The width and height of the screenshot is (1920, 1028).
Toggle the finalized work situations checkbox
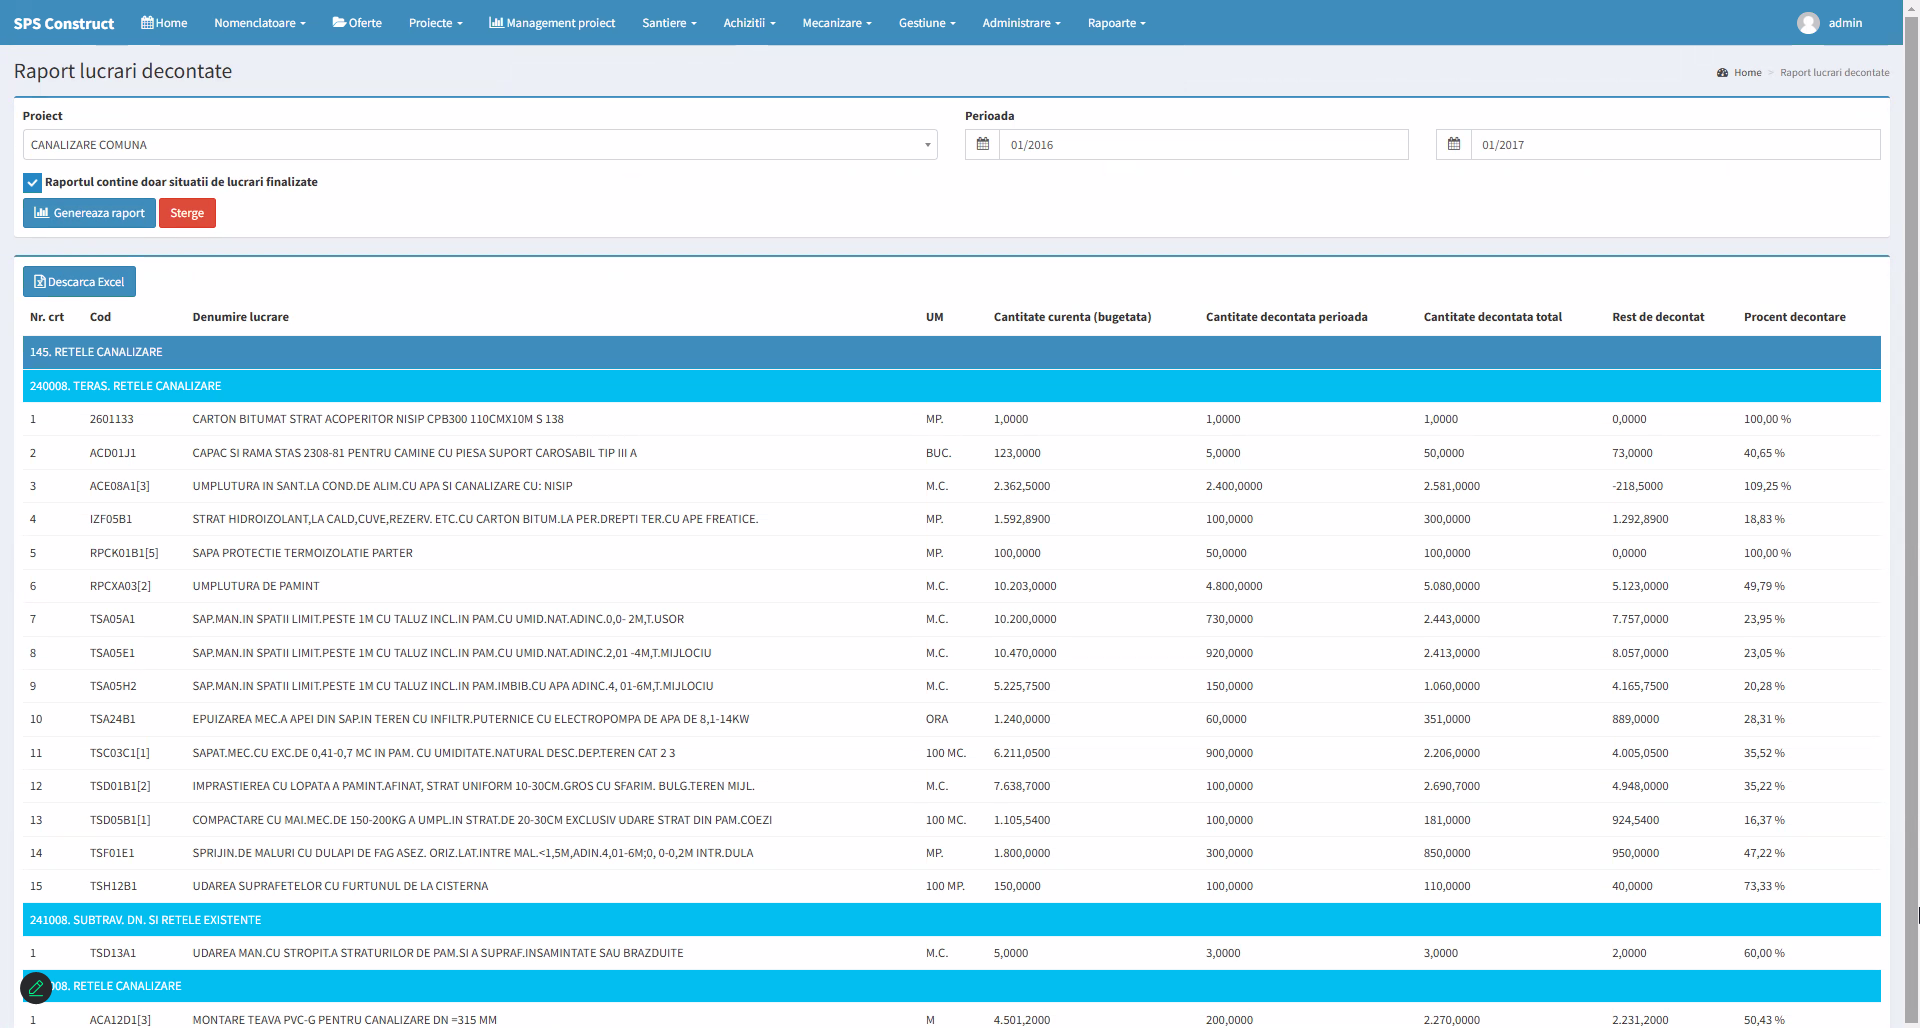[32, 183]
